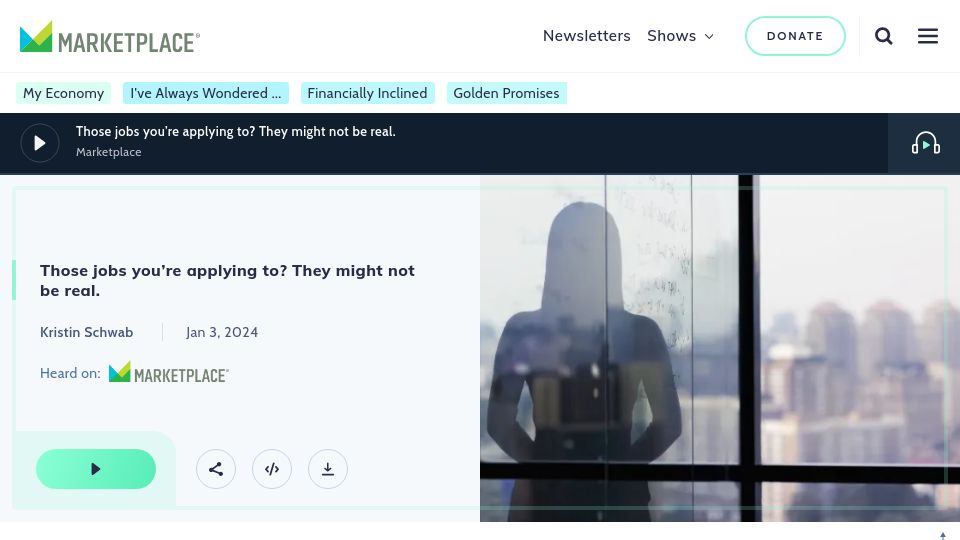The height and width of the screenshot is (540, 960).
Task: Open the hamburger menu icon
Action: click(x=928, y=36)
